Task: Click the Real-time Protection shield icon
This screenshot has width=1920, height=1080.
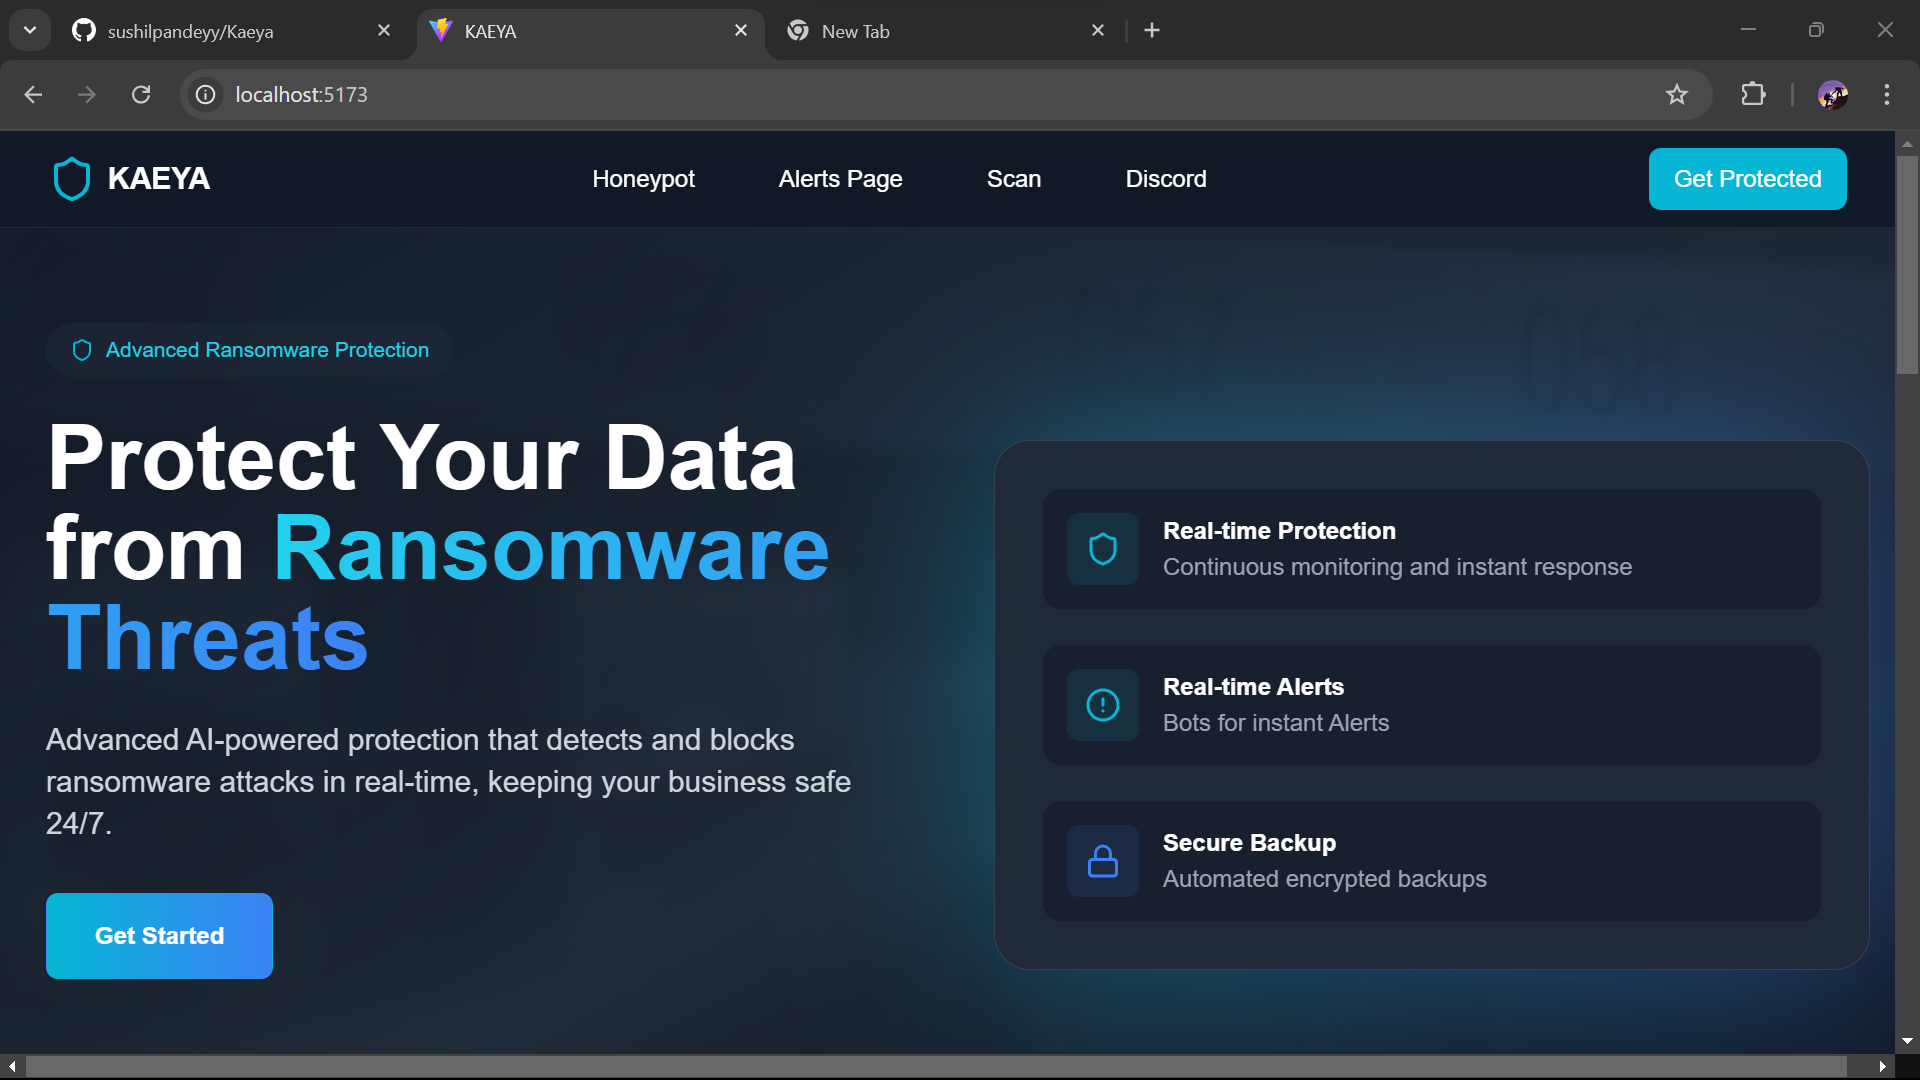Action: click(x=1102, y=549)
